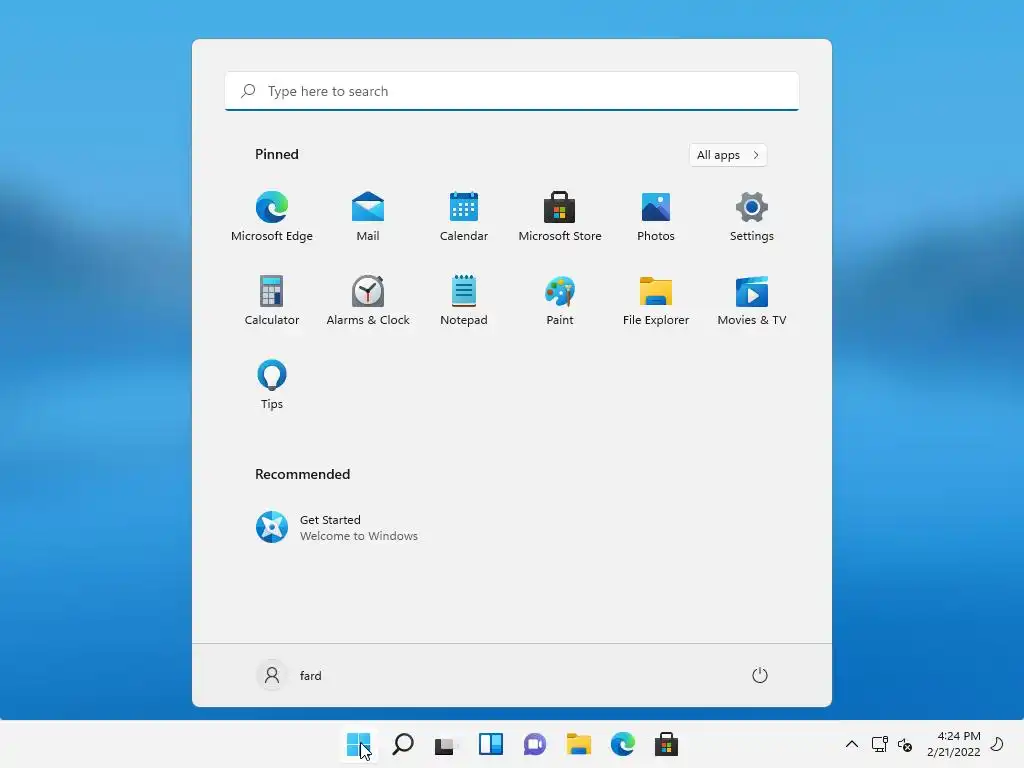
Task: Open Task View on the taskbar
Action: click(x=446, y=744)
